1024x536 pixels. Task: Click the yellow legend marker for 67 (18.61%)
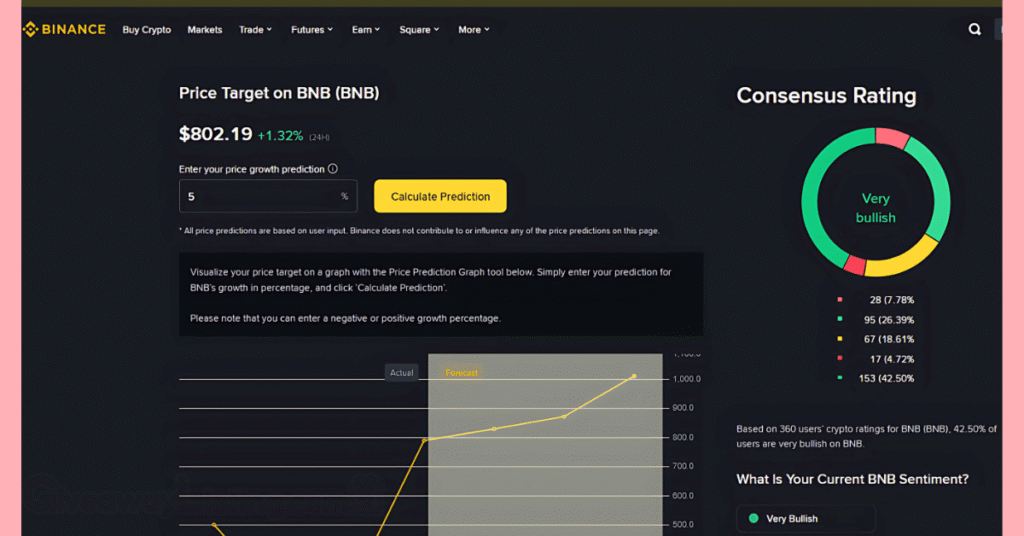click(840, 339)
